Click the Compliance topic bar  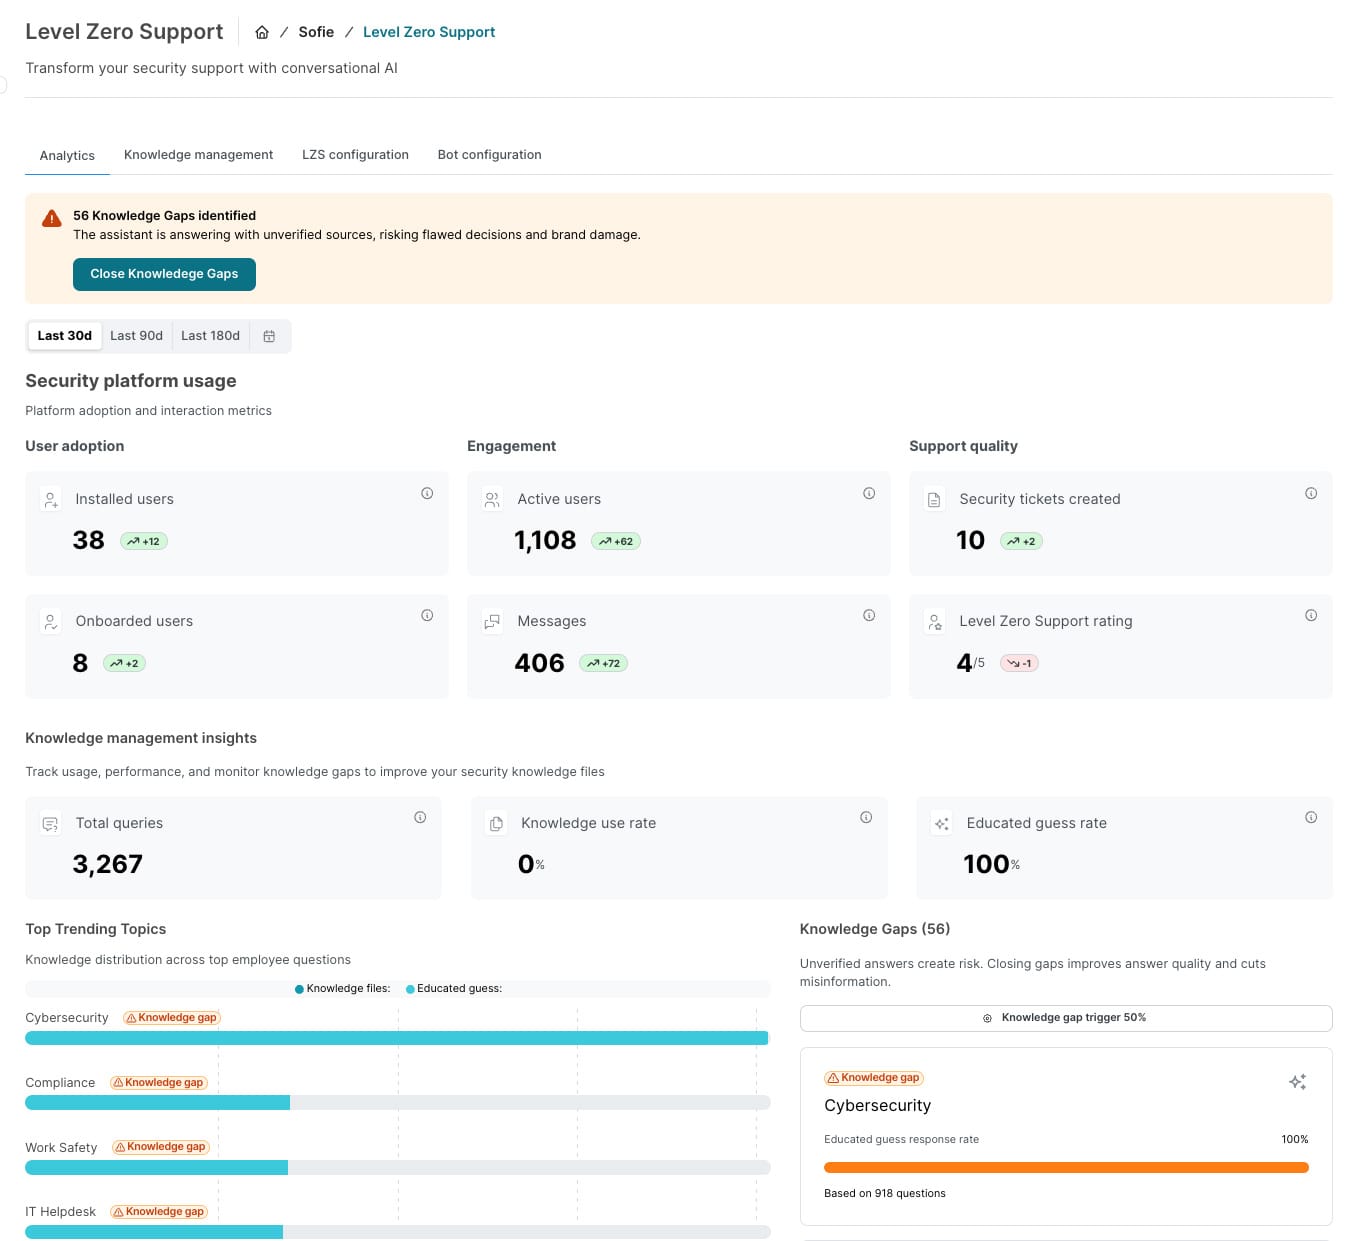click(x=397, y=1103)
